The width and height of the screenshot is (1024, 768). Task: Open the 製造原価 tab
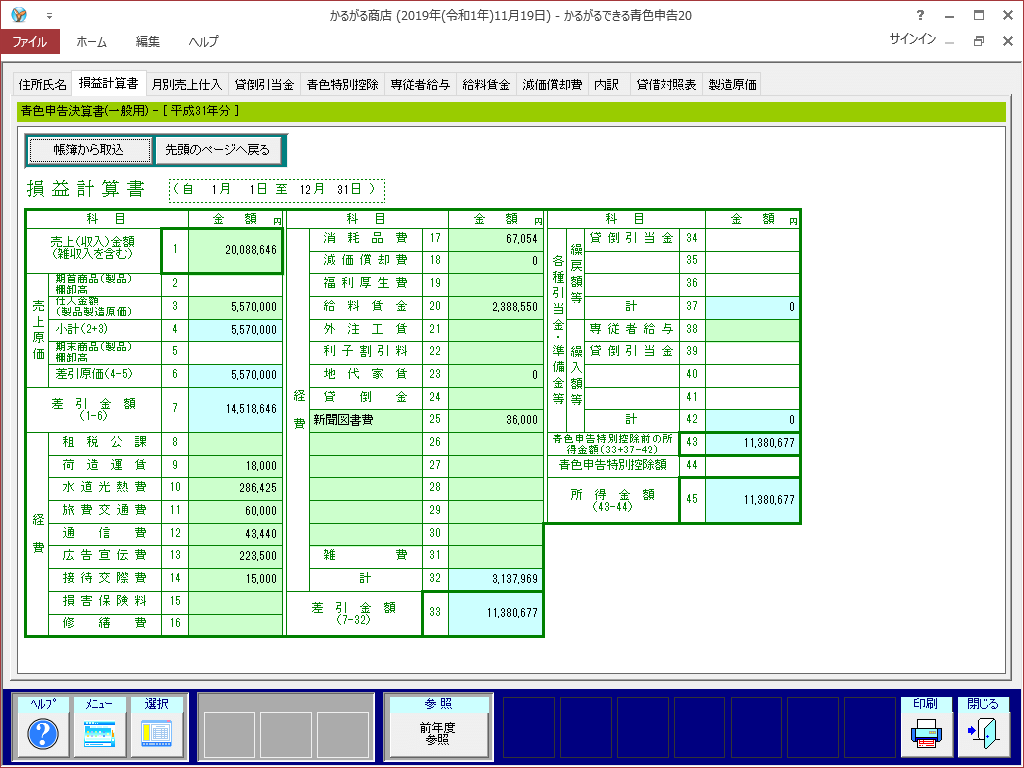(x=732, y=84)
